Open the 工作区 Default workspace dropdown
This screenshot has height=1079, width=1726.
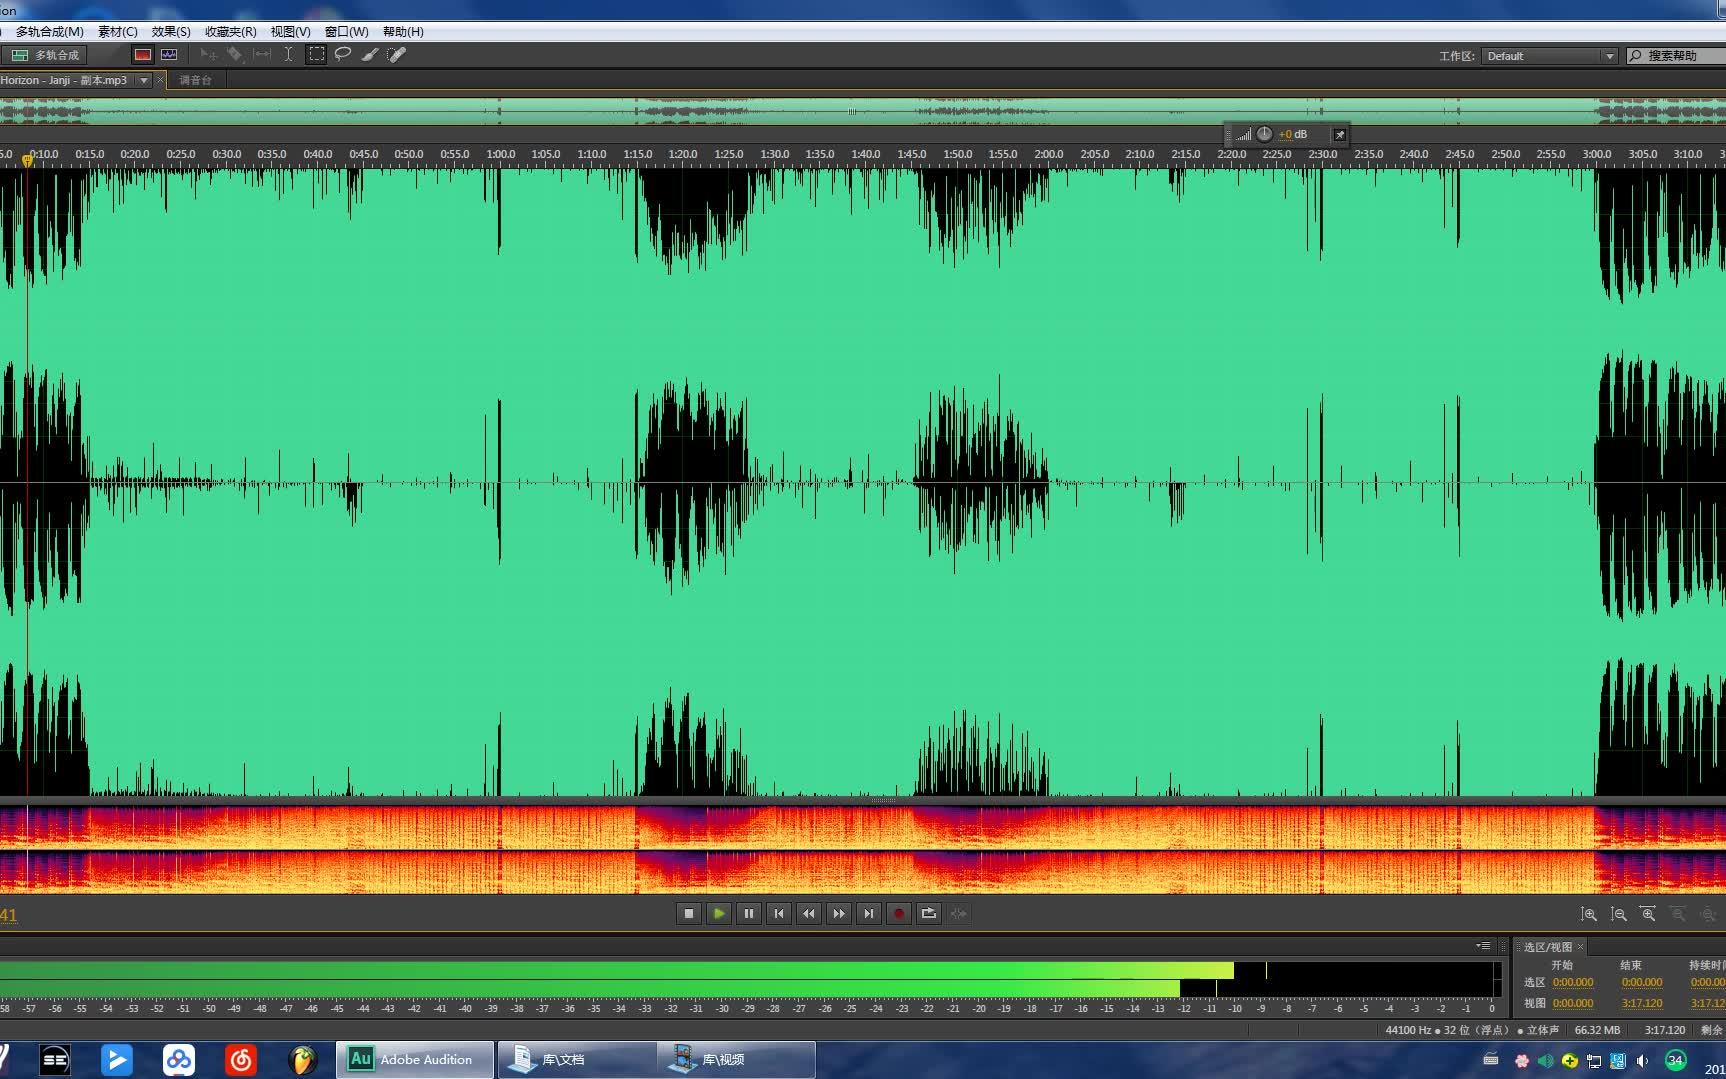tap(1549, 56)
